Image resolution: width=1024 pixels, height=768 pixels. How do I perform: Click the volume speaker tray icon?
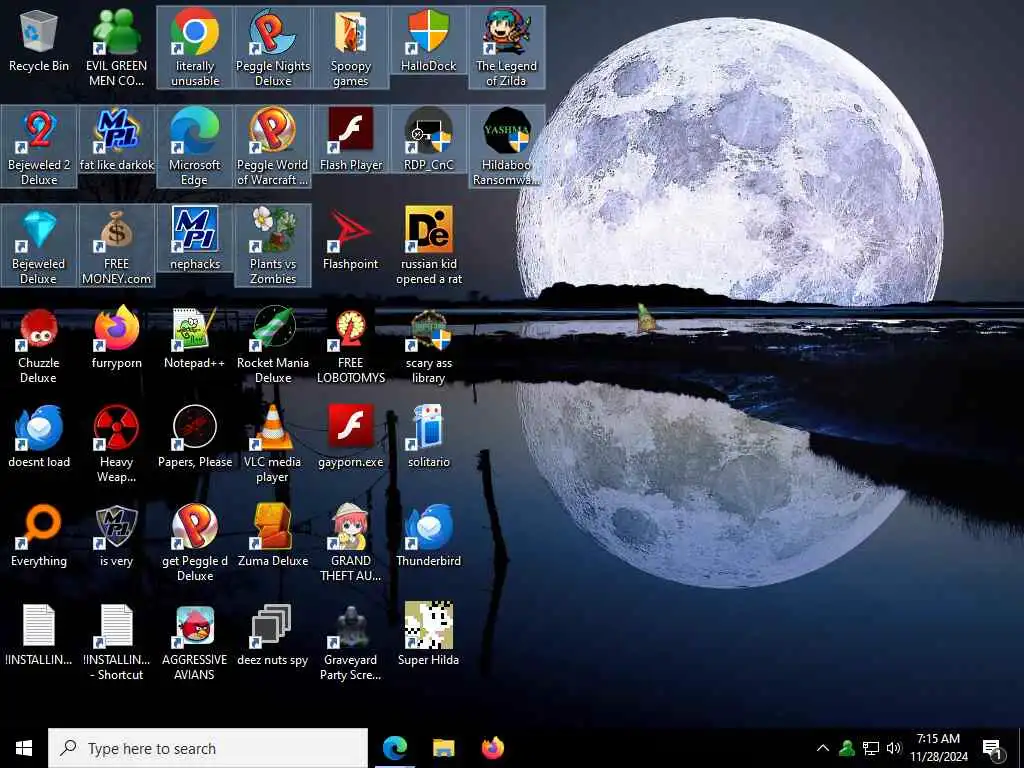(894, 748)
